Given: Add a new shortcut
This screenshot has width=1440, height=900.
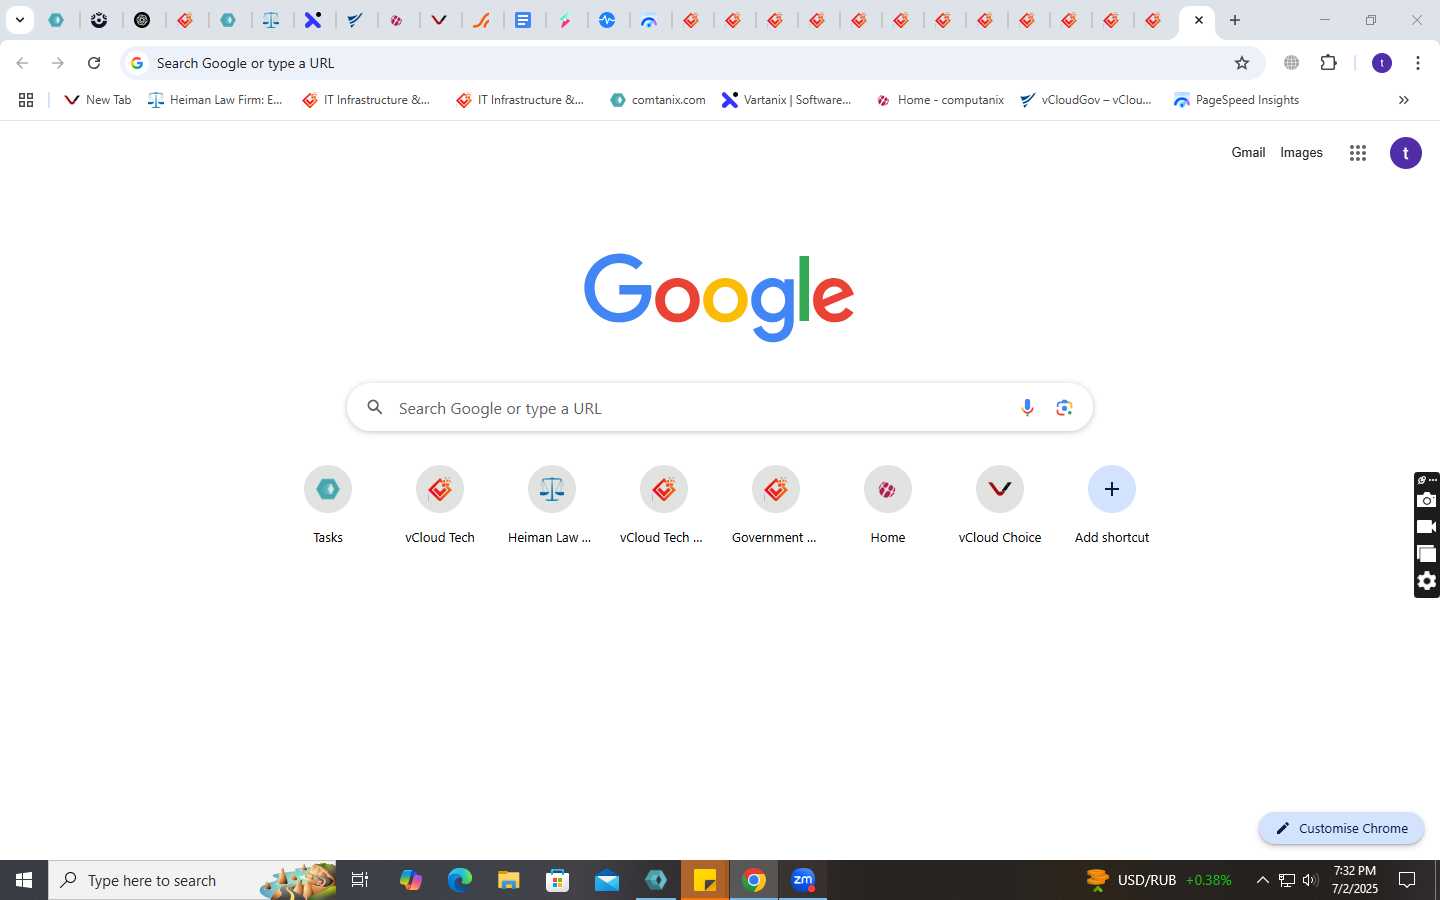Looking at the screenshot, I should (1112, 506).
